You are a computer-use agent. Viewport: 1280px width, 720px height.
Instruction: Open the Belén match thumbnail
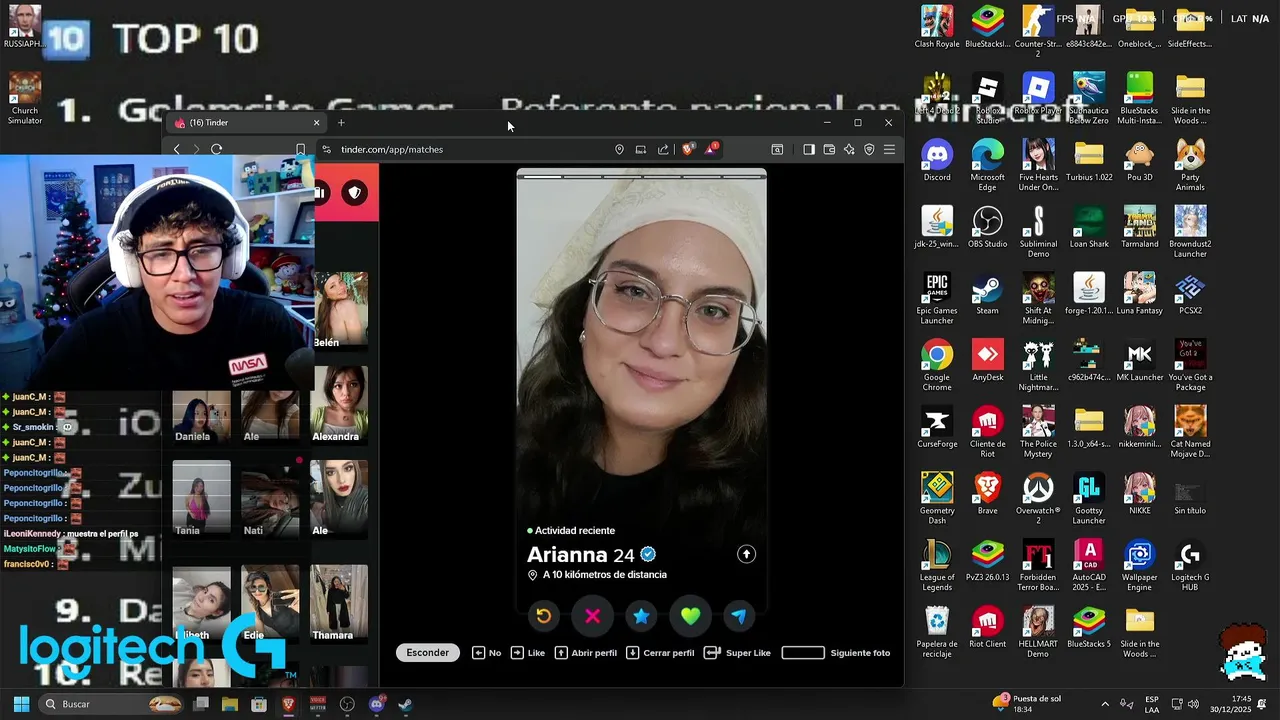pyautogui.click(x=340, y=310)
